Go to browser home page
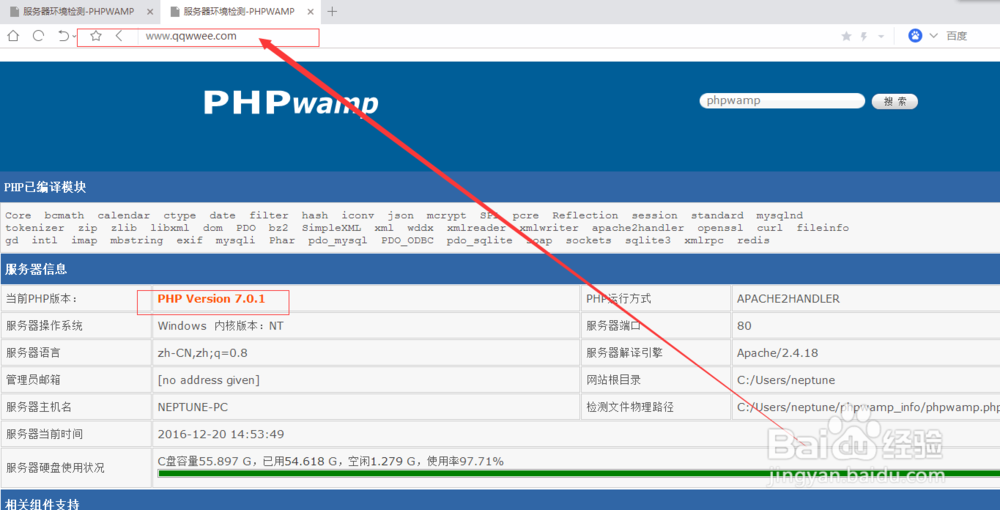The width and height of the screenshot is (1000, 510). [13, 36]
